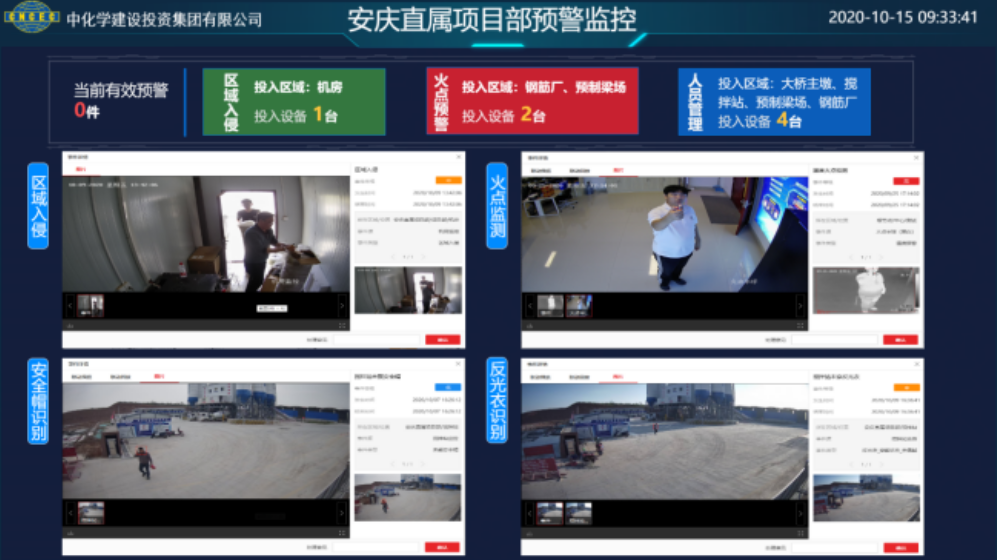
Task: Close the 区域入侵 alarm detail window
Action: coord(458,157)
